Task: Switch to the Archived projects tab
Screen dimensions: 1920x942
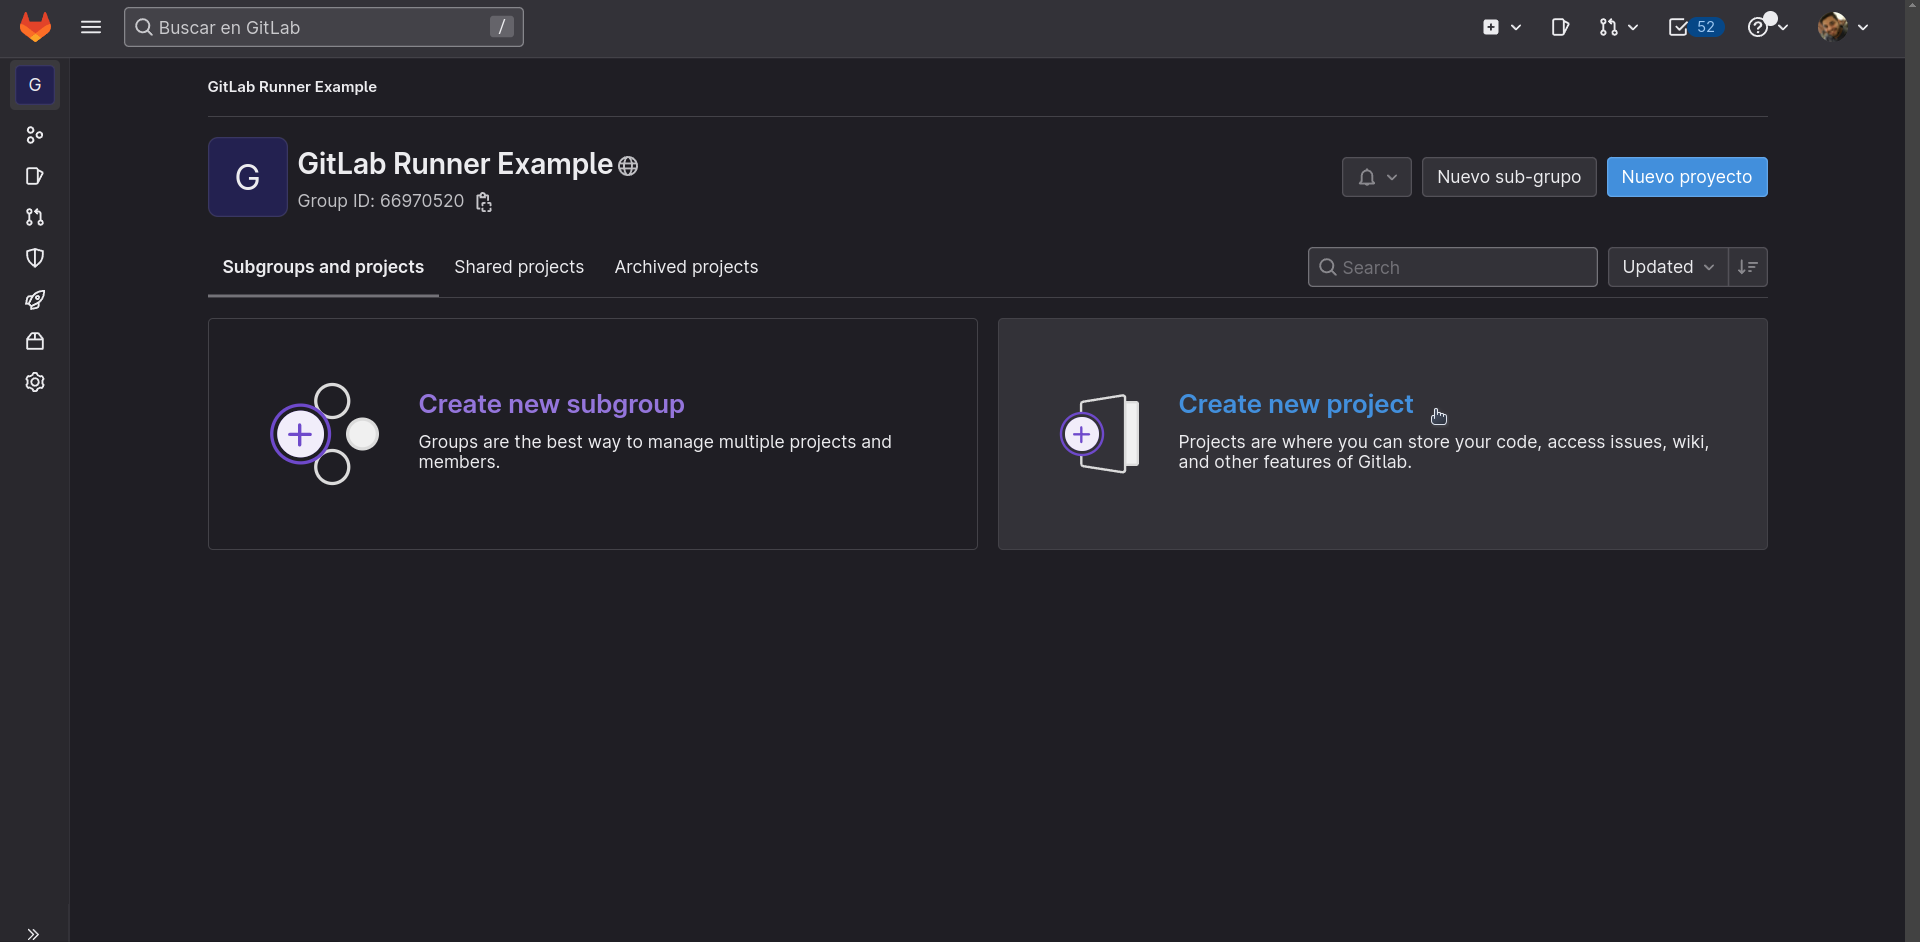Action: click(x=686, y=267)
